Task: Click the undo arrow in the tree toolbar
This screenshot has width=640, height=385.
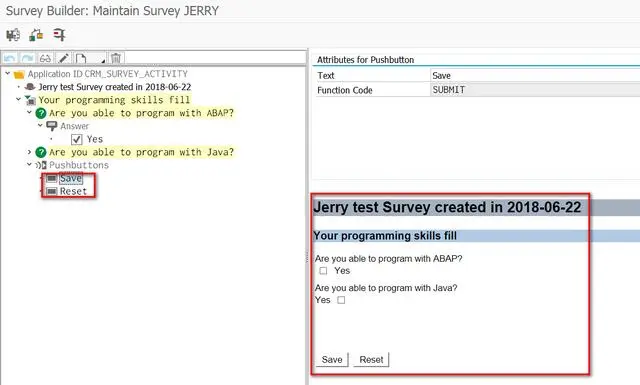Action: tap(9, 58)
